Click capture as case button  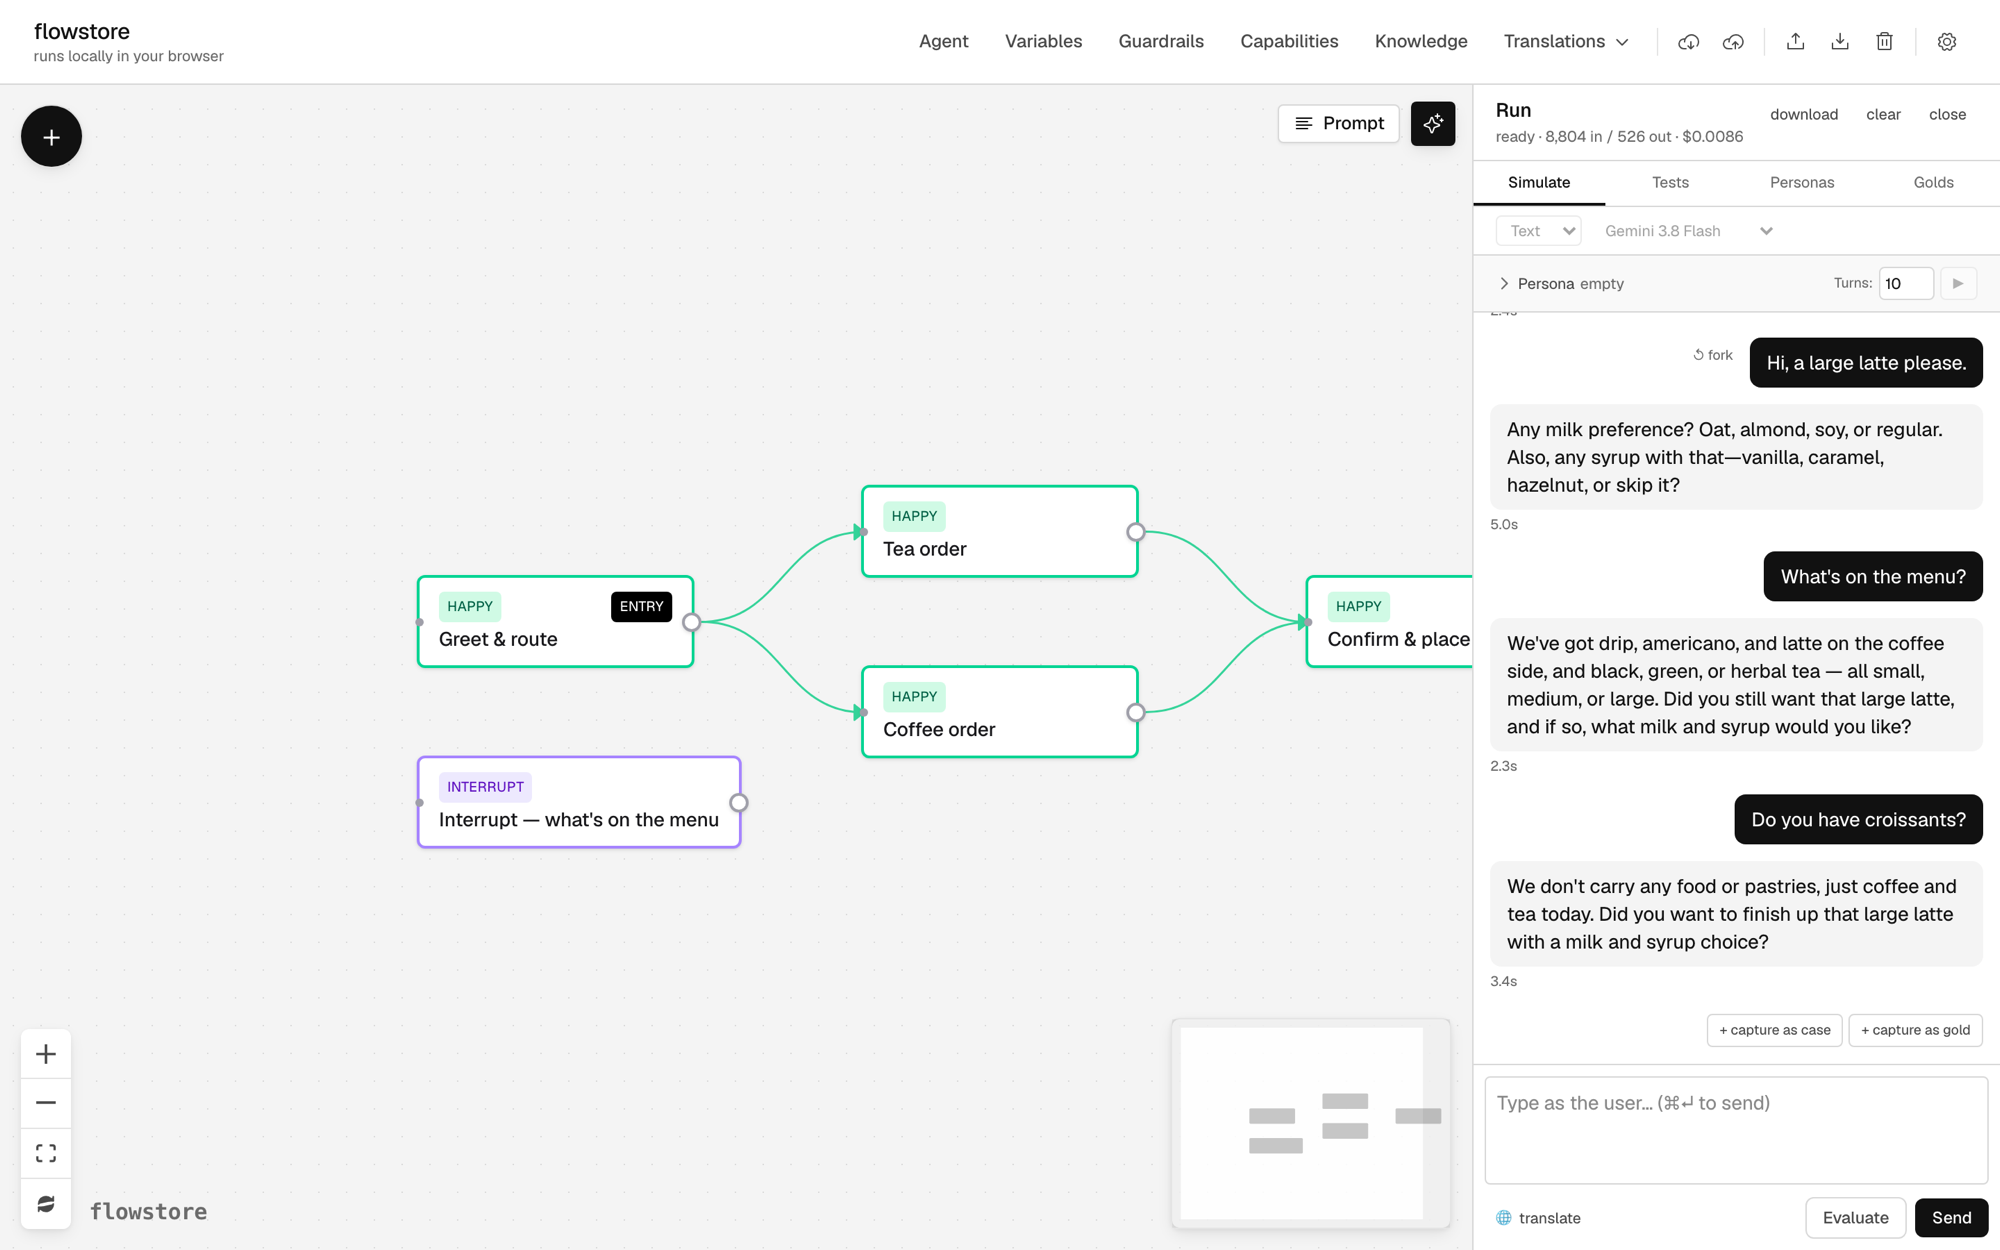click(x=1774, y=1030)
